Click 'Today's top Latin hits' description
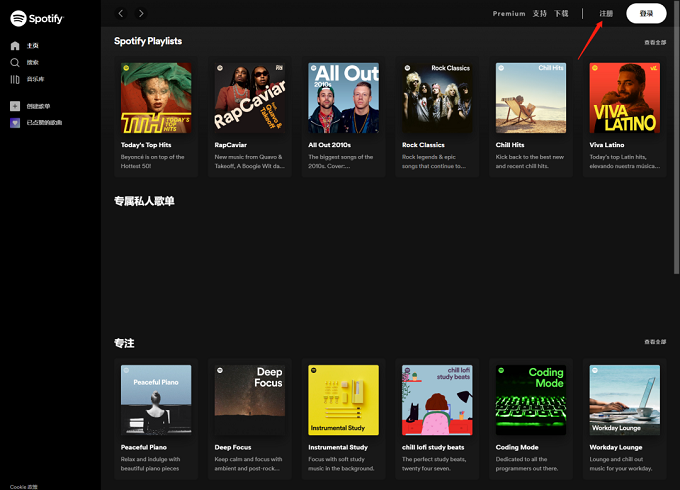The width and height of the screenshot is (680, 490). pyautogui.click(x=625, y=161)
